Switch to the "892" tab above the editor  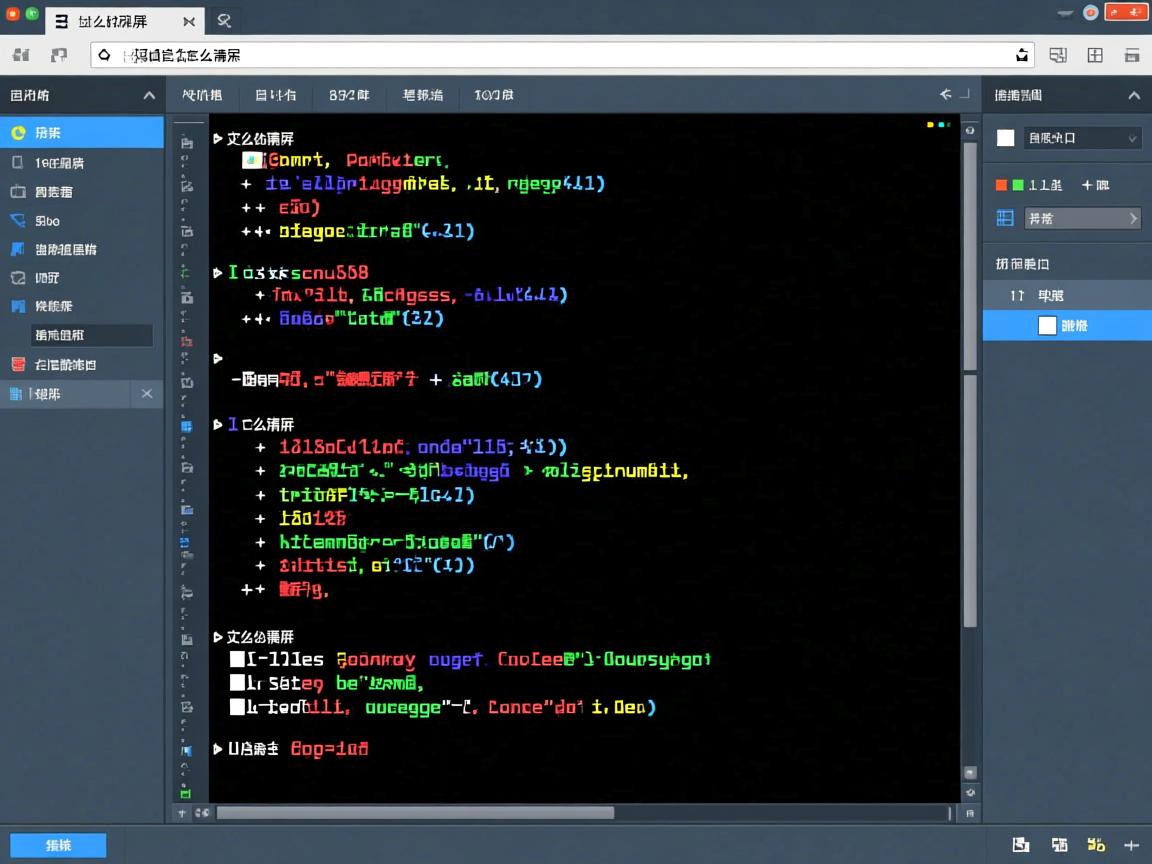pos(349,95)
